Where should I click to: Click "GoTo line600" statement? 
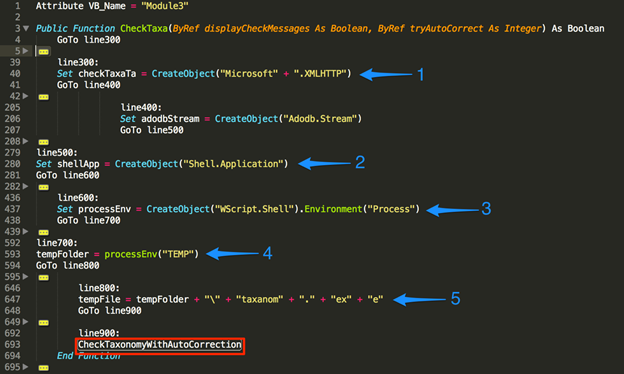point(67,175)
